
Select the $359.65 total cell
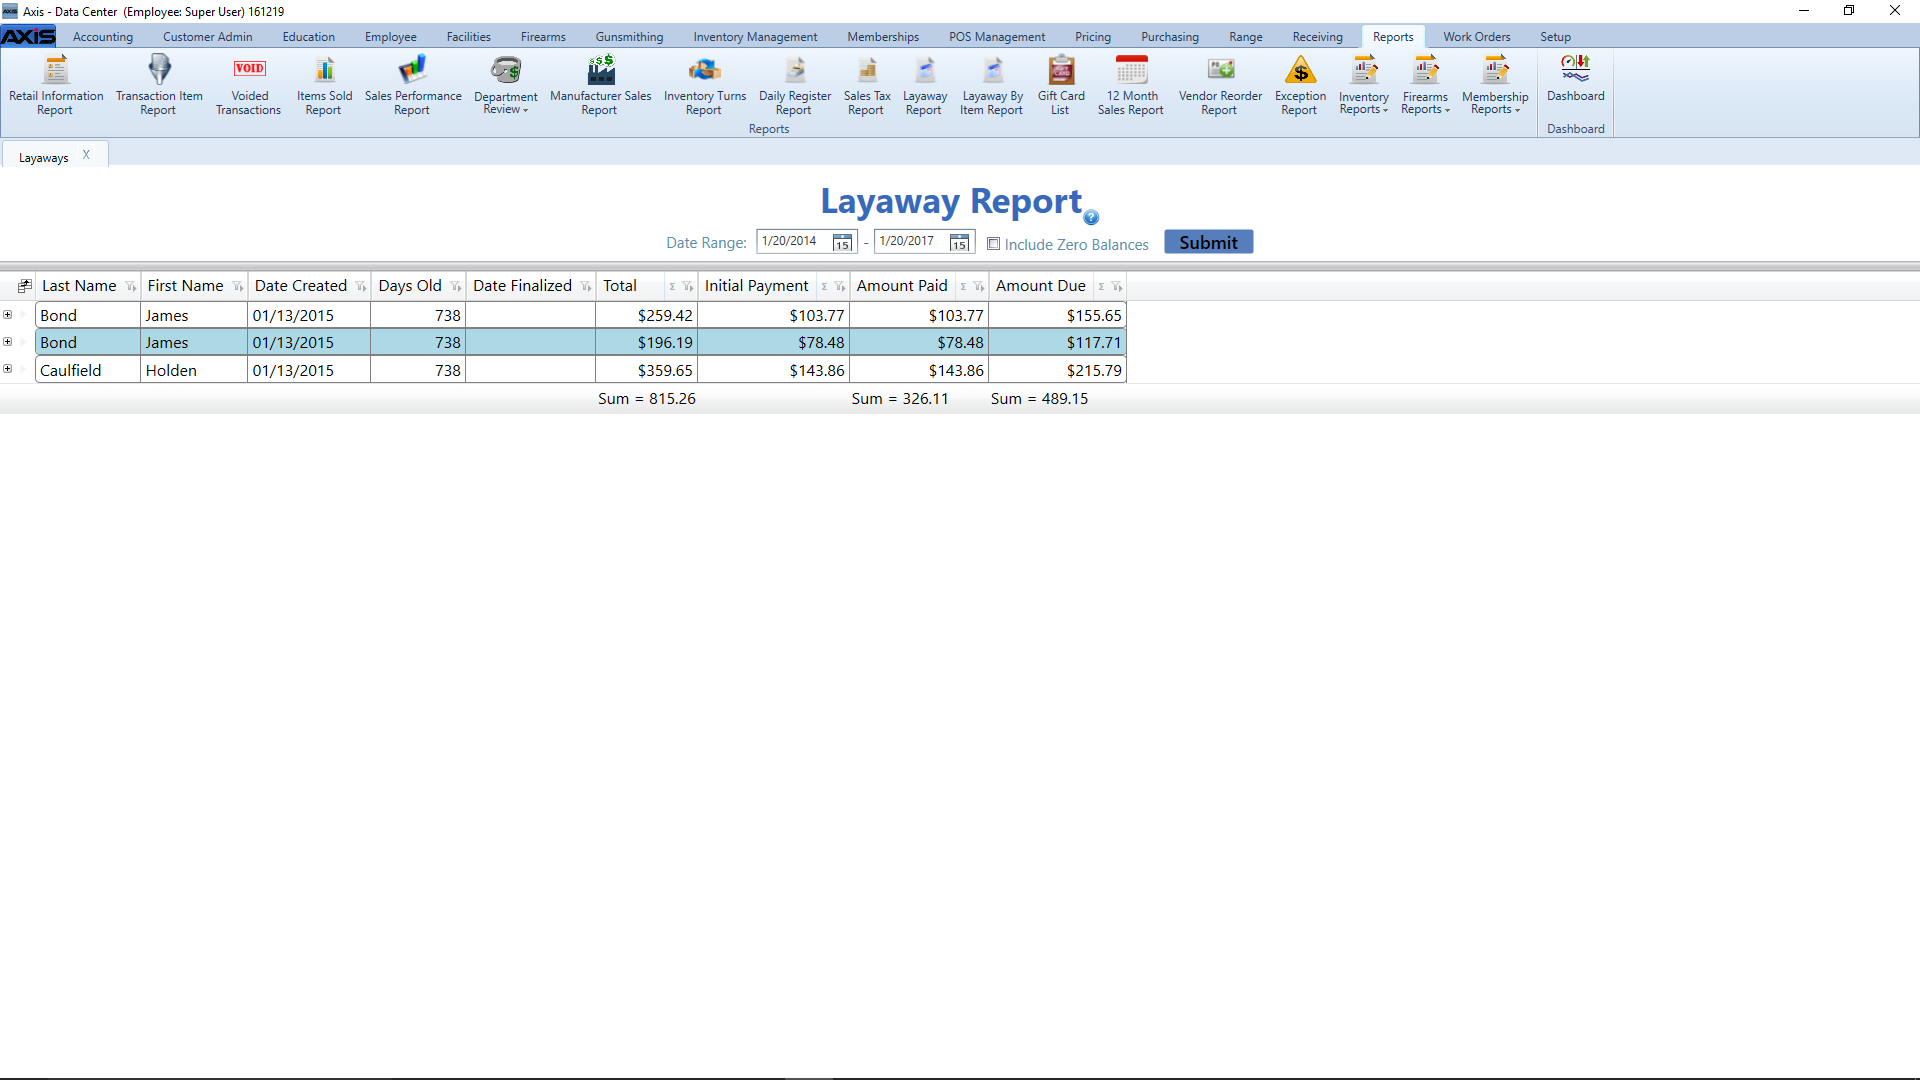click(646, 370)
